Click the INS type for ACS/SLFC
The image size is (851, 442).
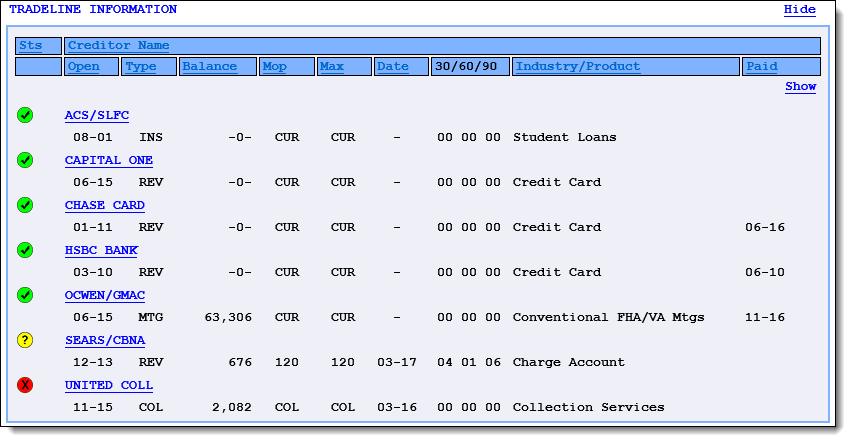pos(150,137)
